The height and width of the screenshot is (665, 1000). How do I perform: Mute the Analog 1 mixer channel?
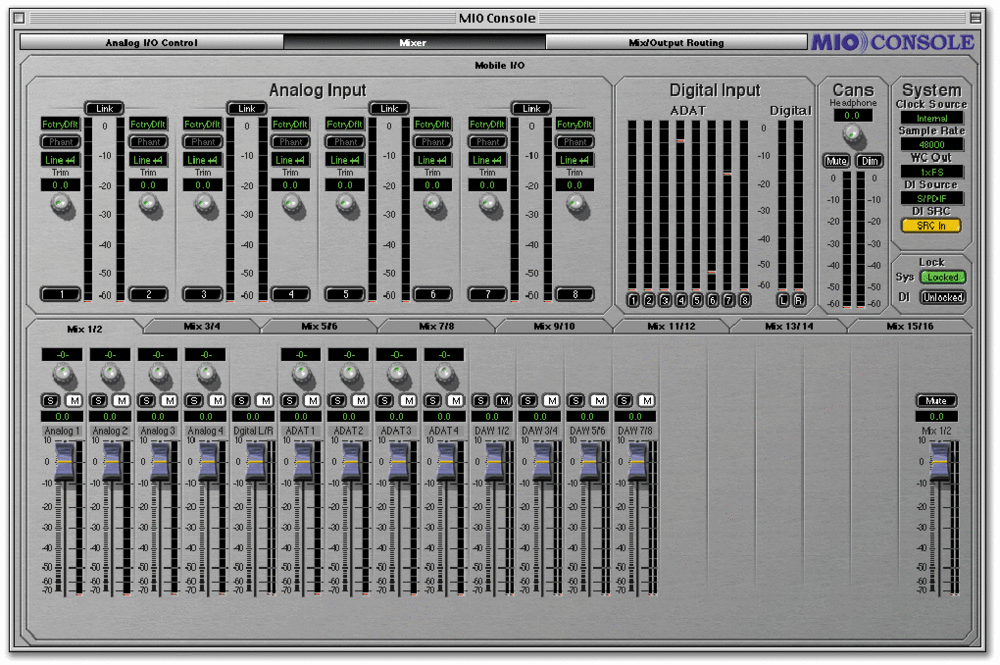point(74,400)
